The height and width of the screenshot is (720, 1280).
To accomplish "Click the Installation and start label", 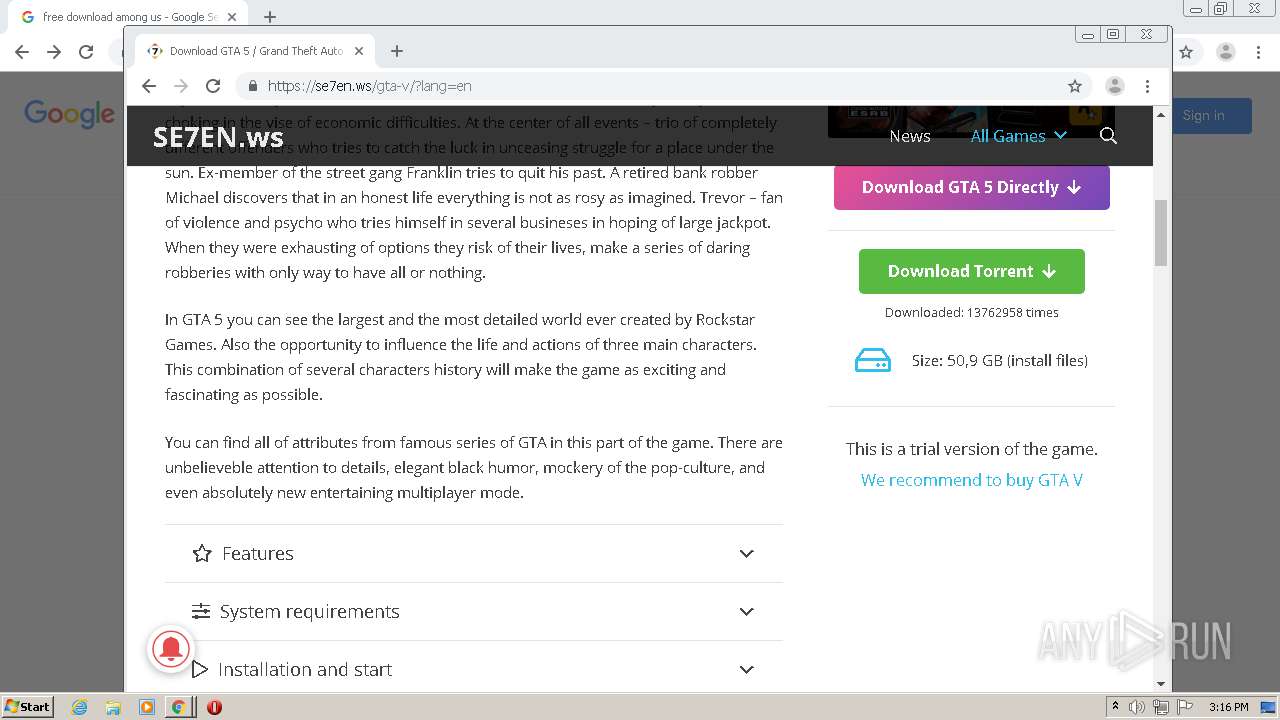I will point(305,669).
